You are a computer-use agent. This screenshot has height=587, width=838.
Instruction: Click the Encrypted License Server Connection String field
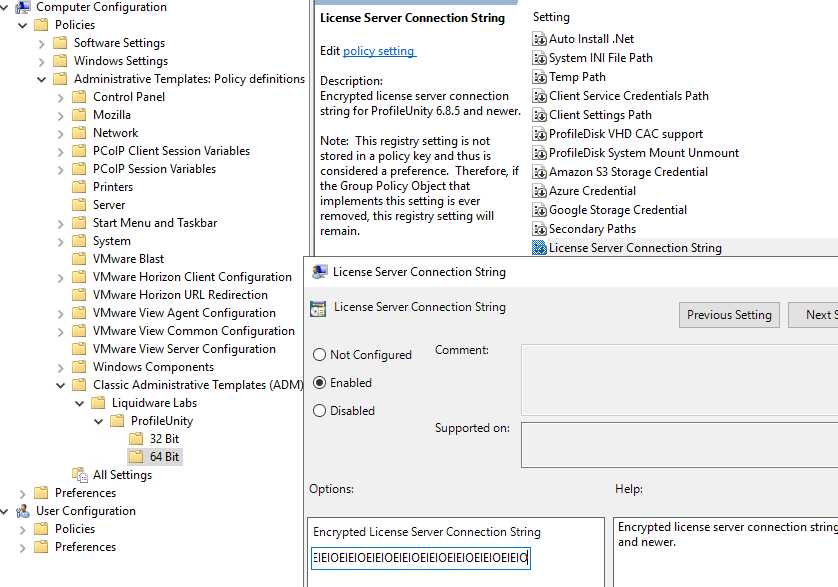coord(421,558)
